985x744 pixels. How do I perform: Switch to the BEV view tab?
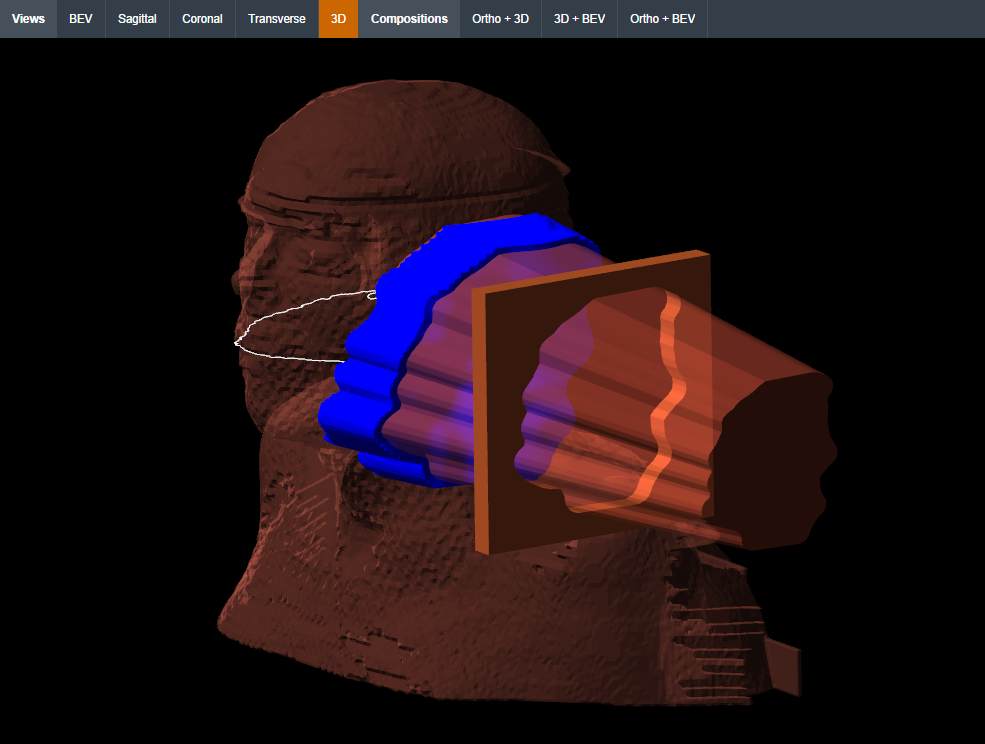pos(80,19)
